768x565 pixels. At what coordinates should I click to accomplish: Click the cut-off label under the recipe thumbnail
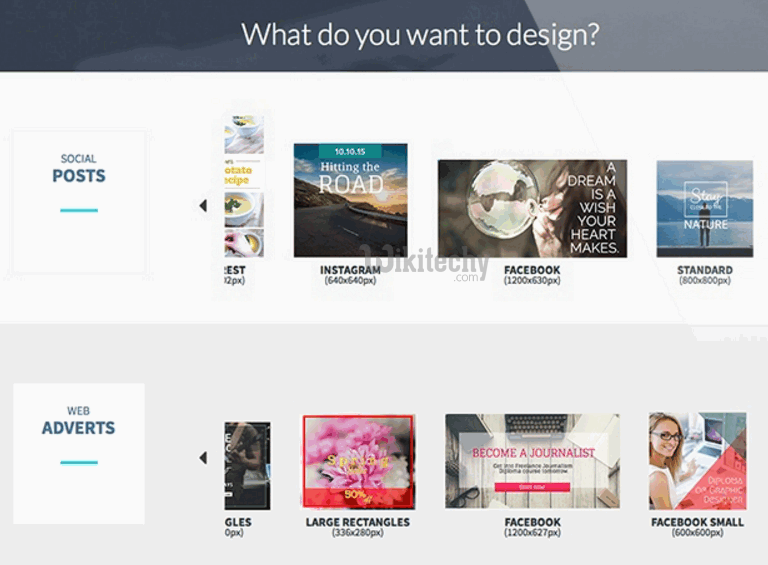(x=234, y=275)
